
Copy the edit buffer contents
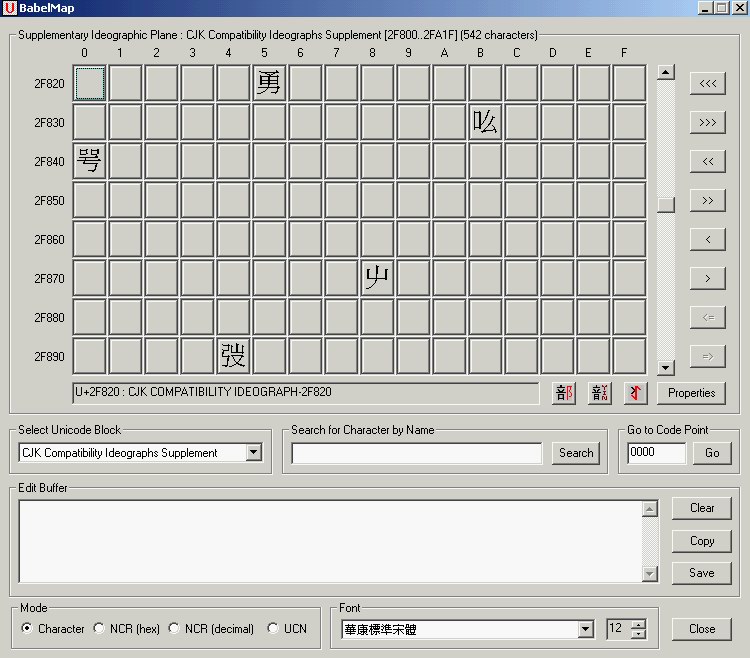(x=702, y=541)
